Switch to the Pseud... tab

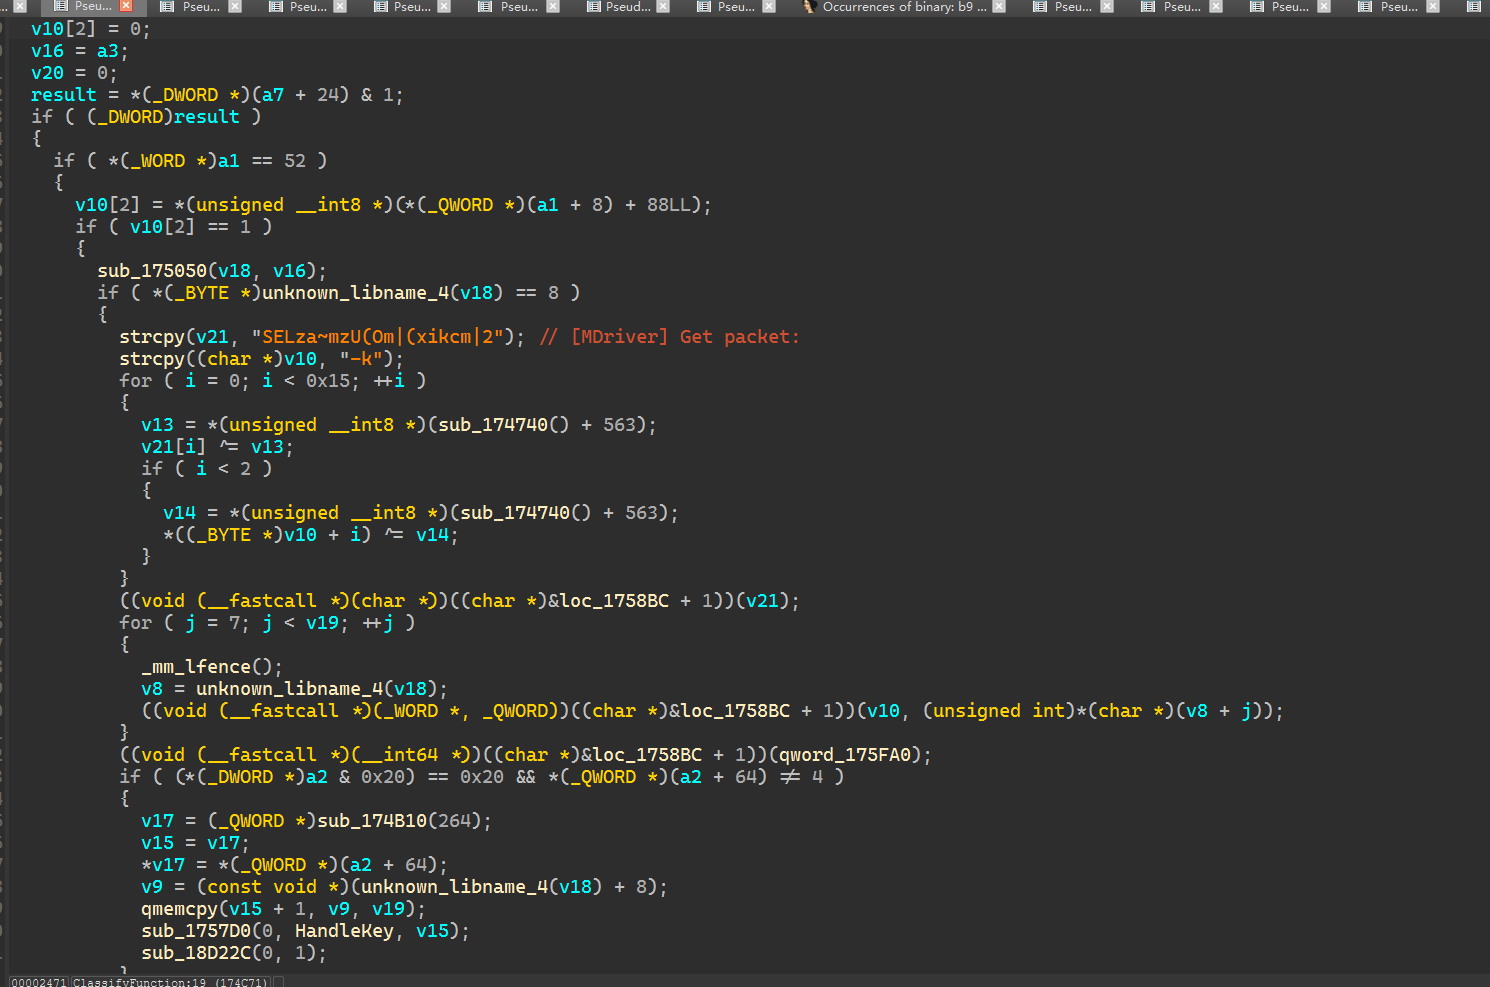point(627,6)
